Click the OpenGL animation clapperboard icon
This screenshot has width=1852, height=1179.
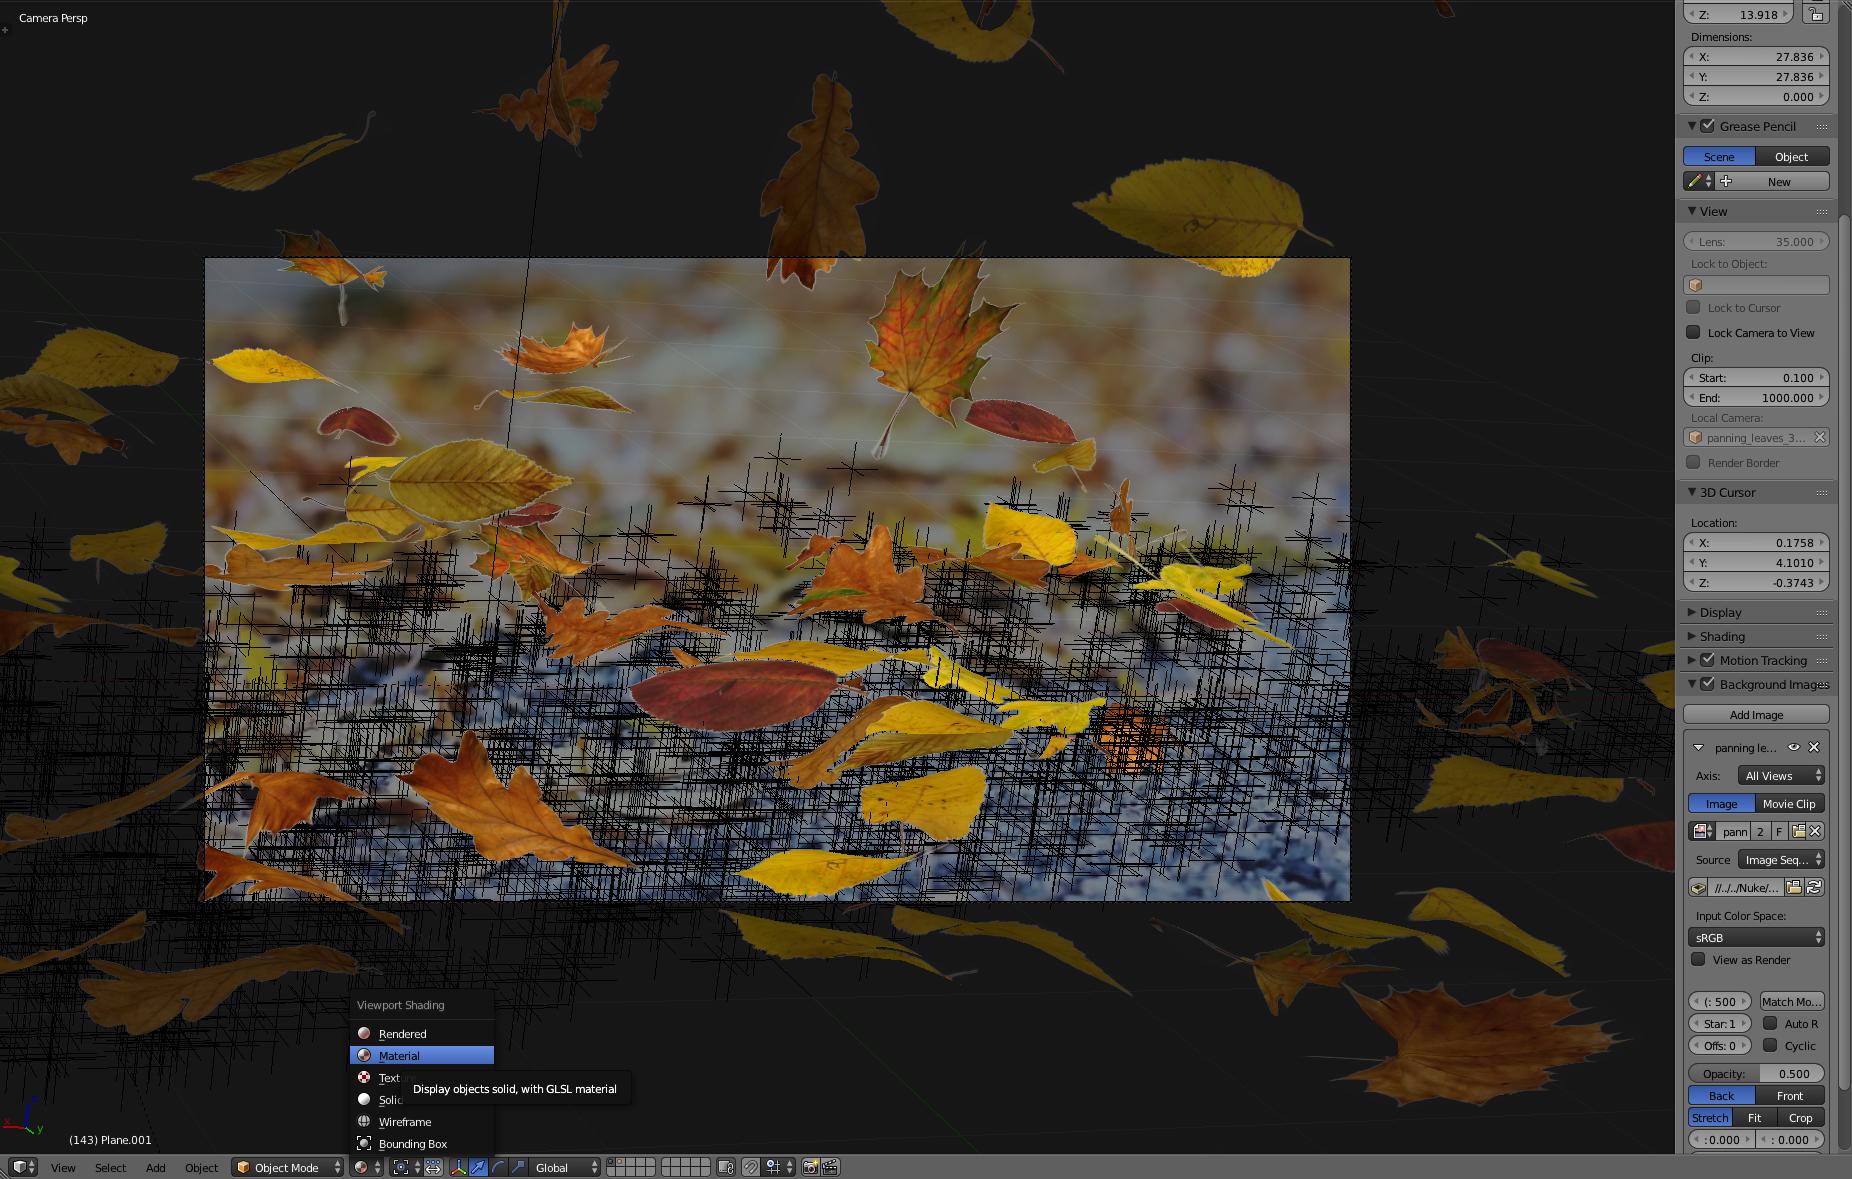[831, 1167]
